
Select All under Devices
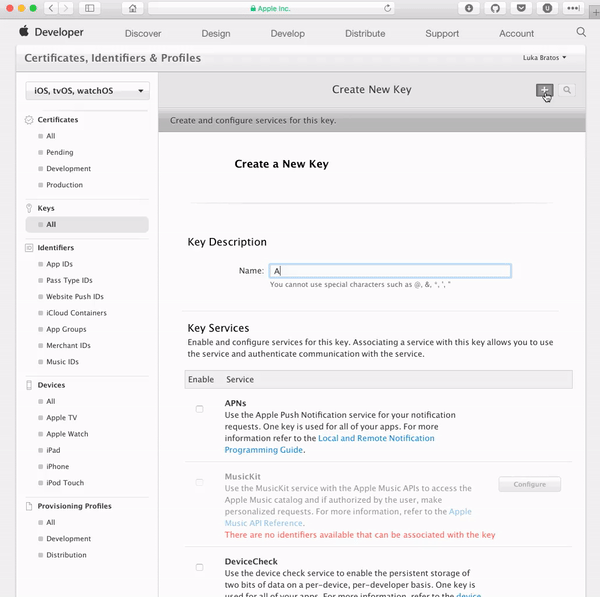tap(51, 401)
